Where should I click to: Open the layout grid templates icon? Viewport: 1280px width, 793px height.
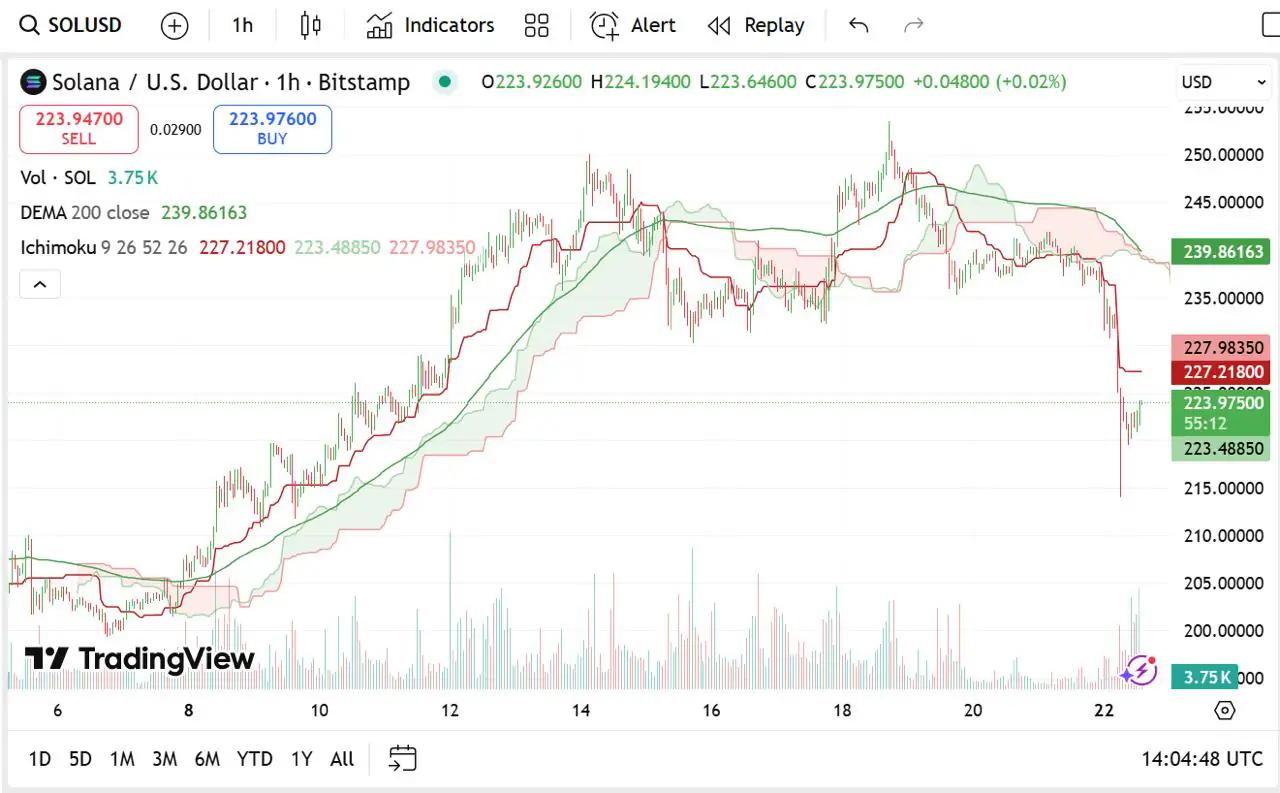point(537,26)
